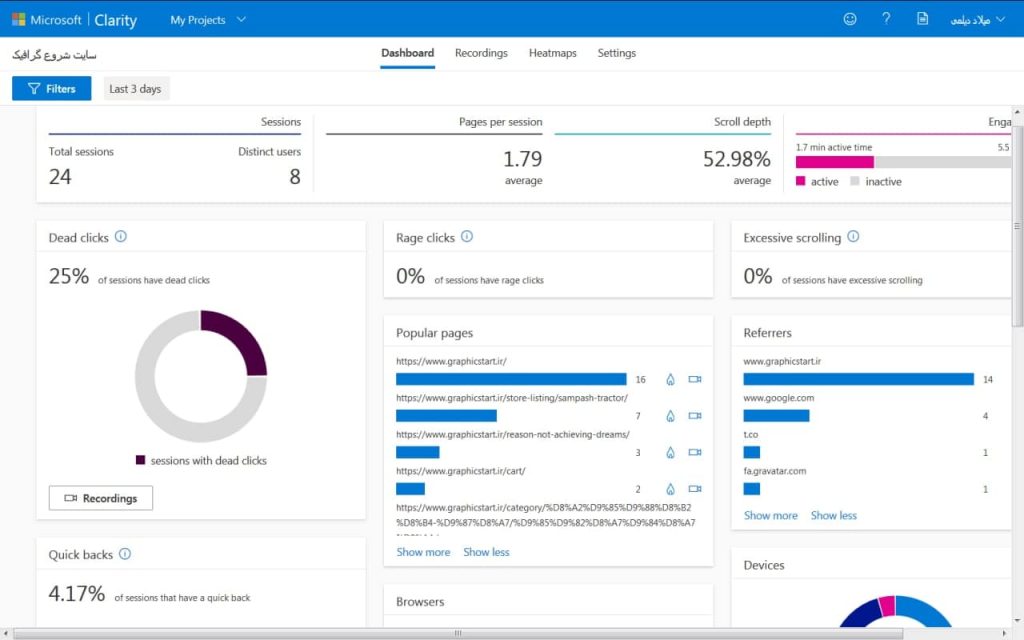The height and width of the screenshot is (640, 1024).
Task: Switch to the Settings tab
Action: [x=616, y=53]
